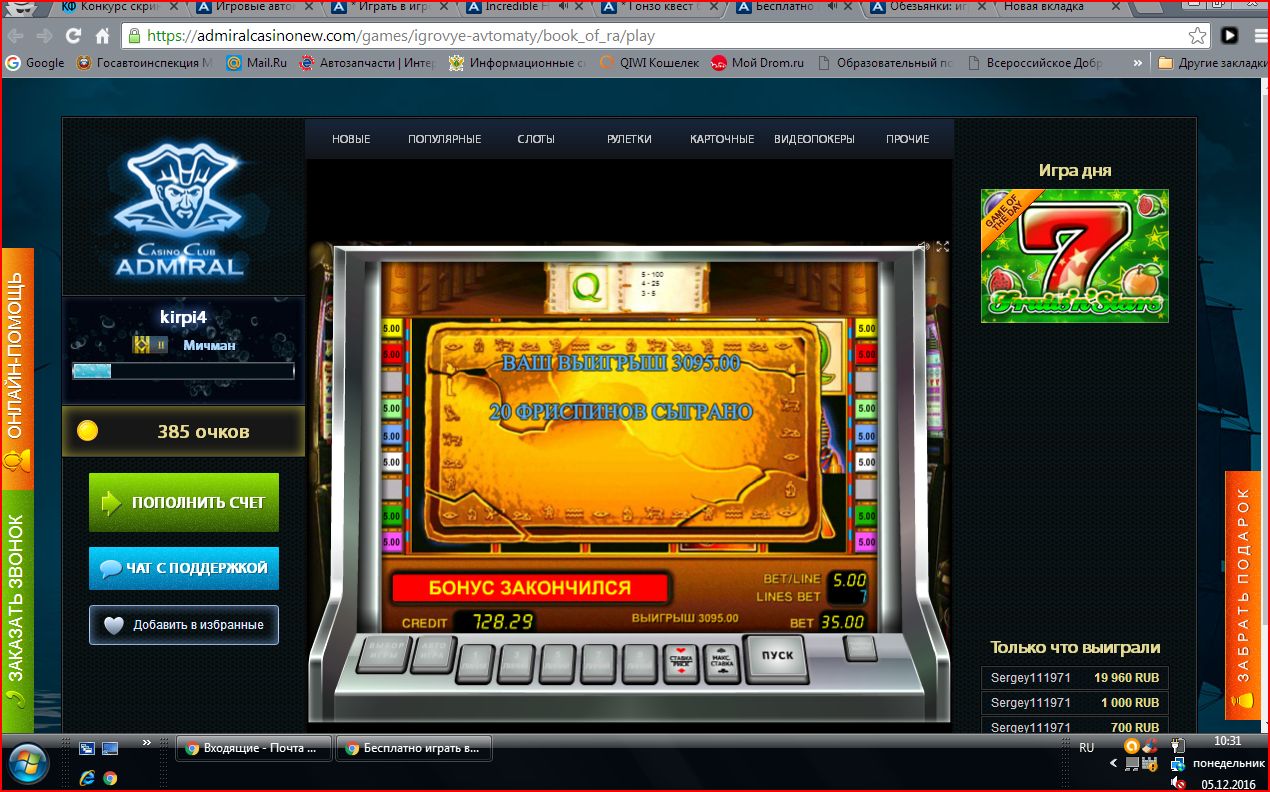Click the Авто игра slot button
1270x792 pixels.
[x=433, y=655]
